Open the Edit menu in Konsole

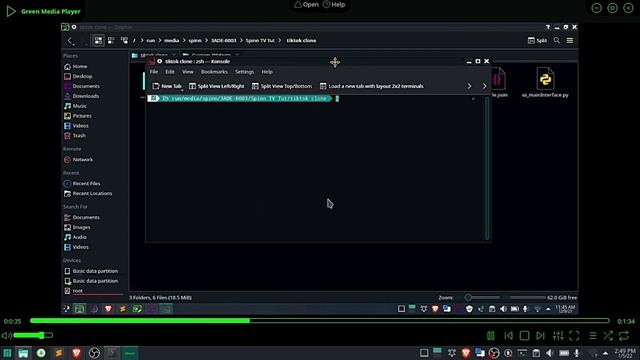[x=170, y=72]
